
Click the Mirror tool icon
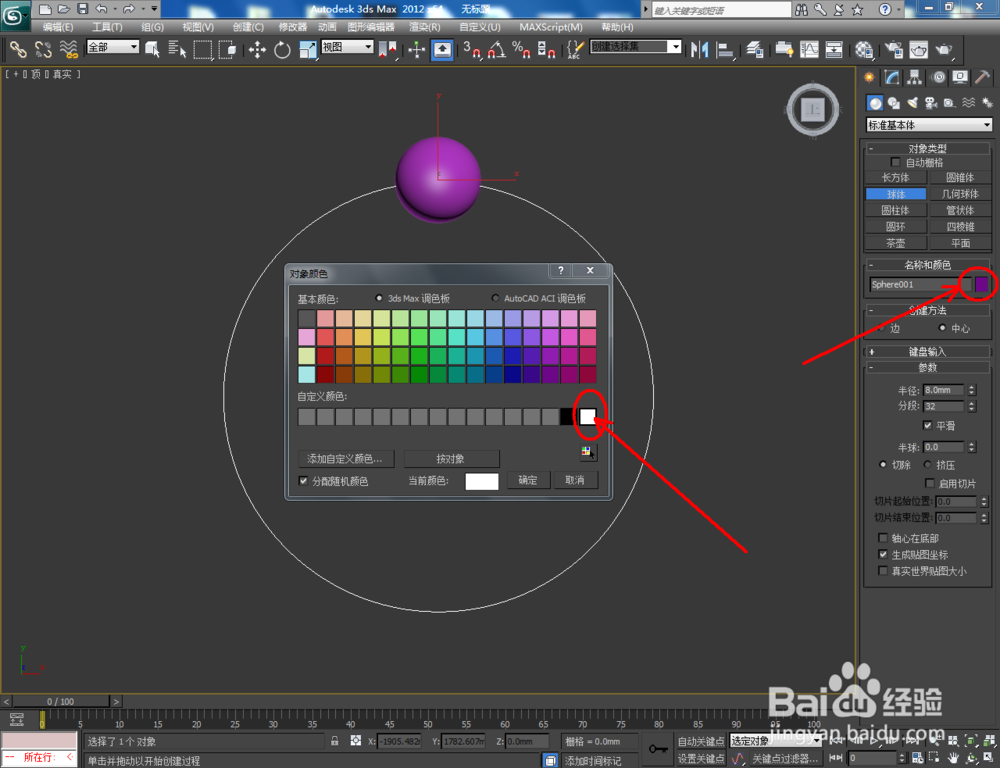700,49
